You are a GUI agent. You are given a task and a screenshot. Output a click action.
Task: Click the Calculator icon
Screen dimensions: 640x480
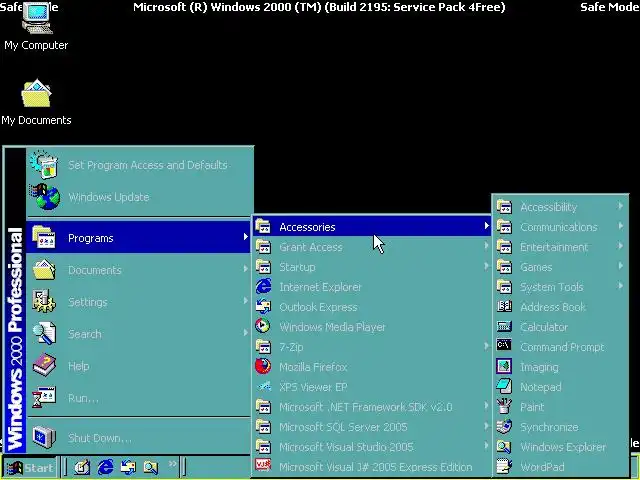(504, 327)
